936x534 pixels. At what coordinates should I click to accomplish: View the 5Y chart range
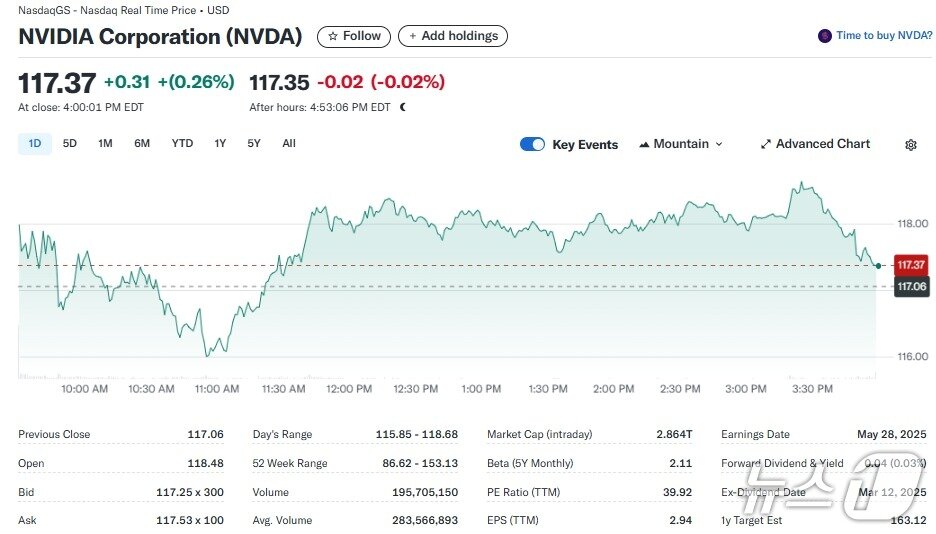point(254,144)
